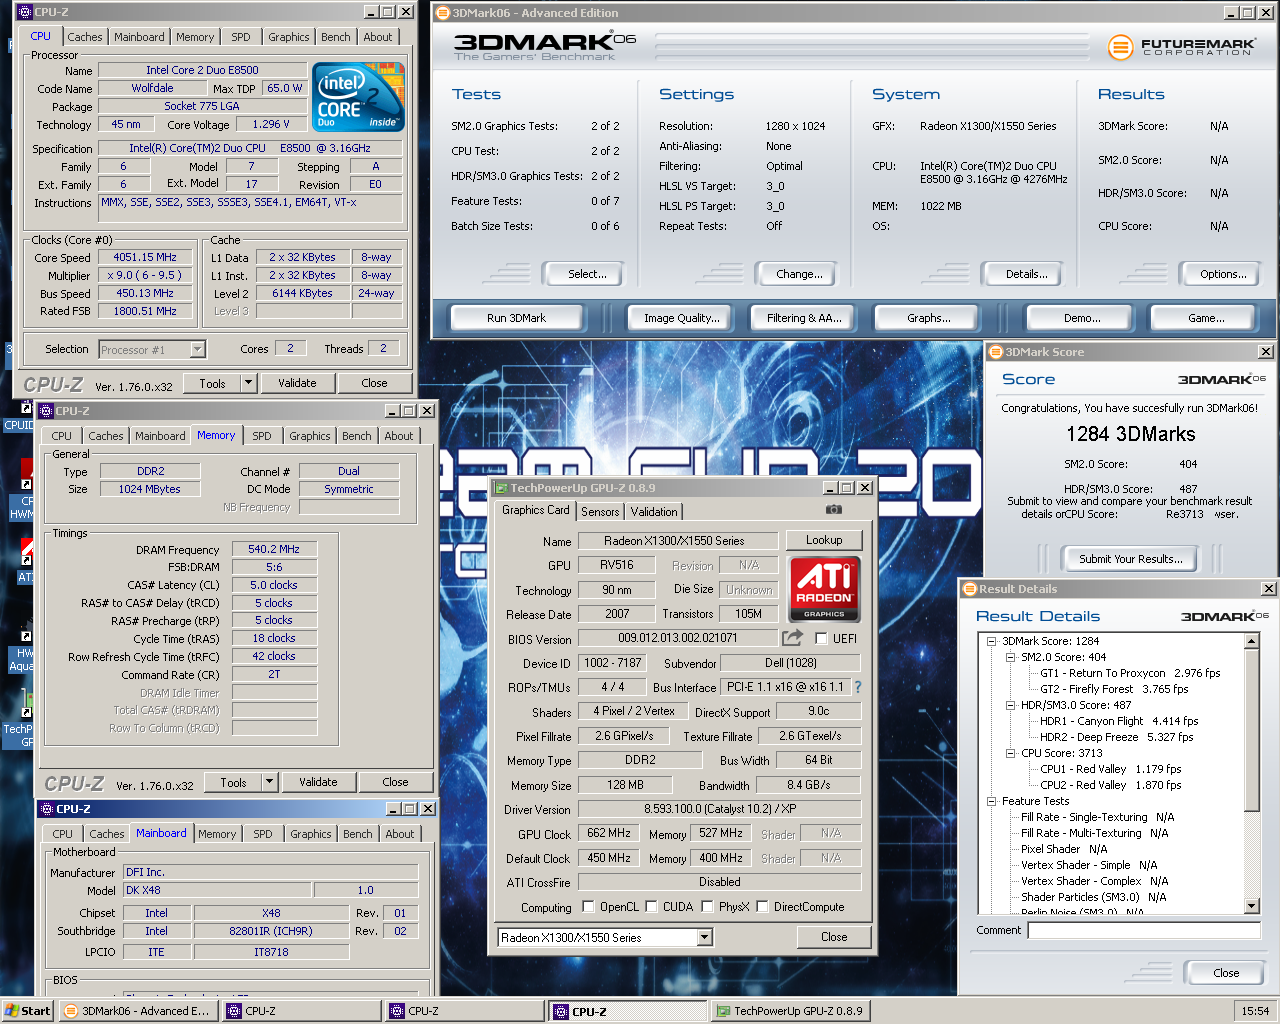Click the Core Speed 4051.15 MHz value
The height and width of the screenshot is (1024, 1280).
click(x=145, y=257)
